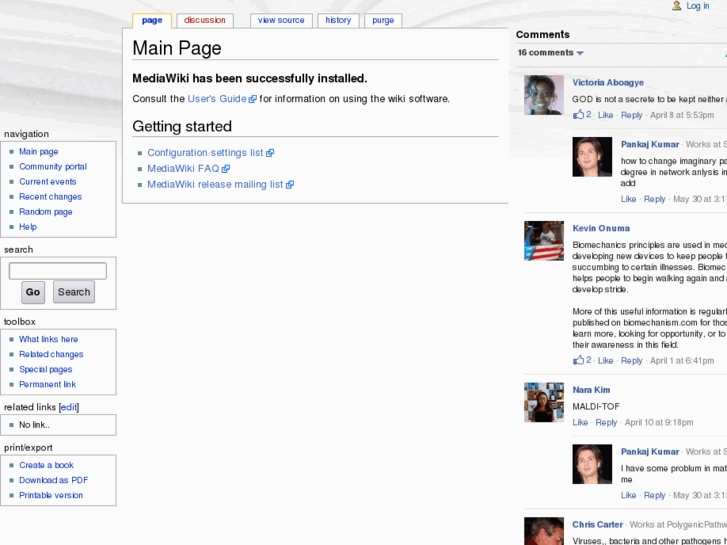Open Nara Kim's profile name
This screenshot has height=545, width=727.
(x=591, y=390)
